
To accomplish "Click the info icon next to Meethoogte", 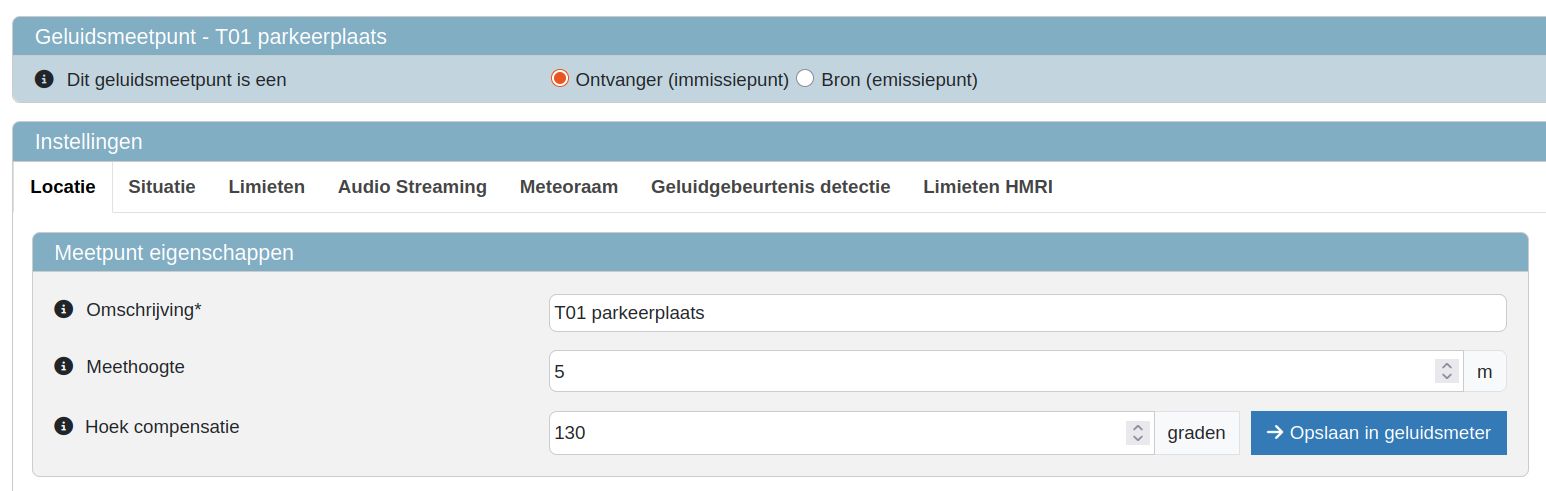I will (x=64, y=367).
